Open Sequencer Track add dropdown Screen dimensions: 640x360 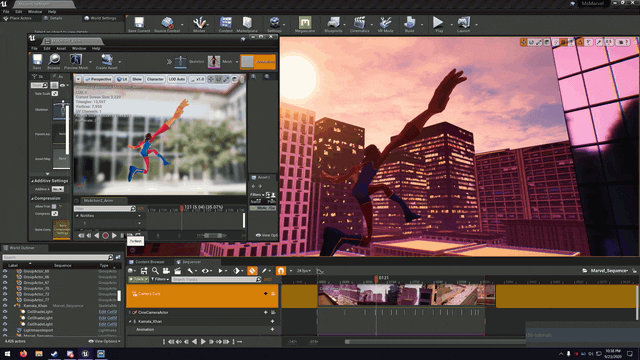(x=138, y=279)
